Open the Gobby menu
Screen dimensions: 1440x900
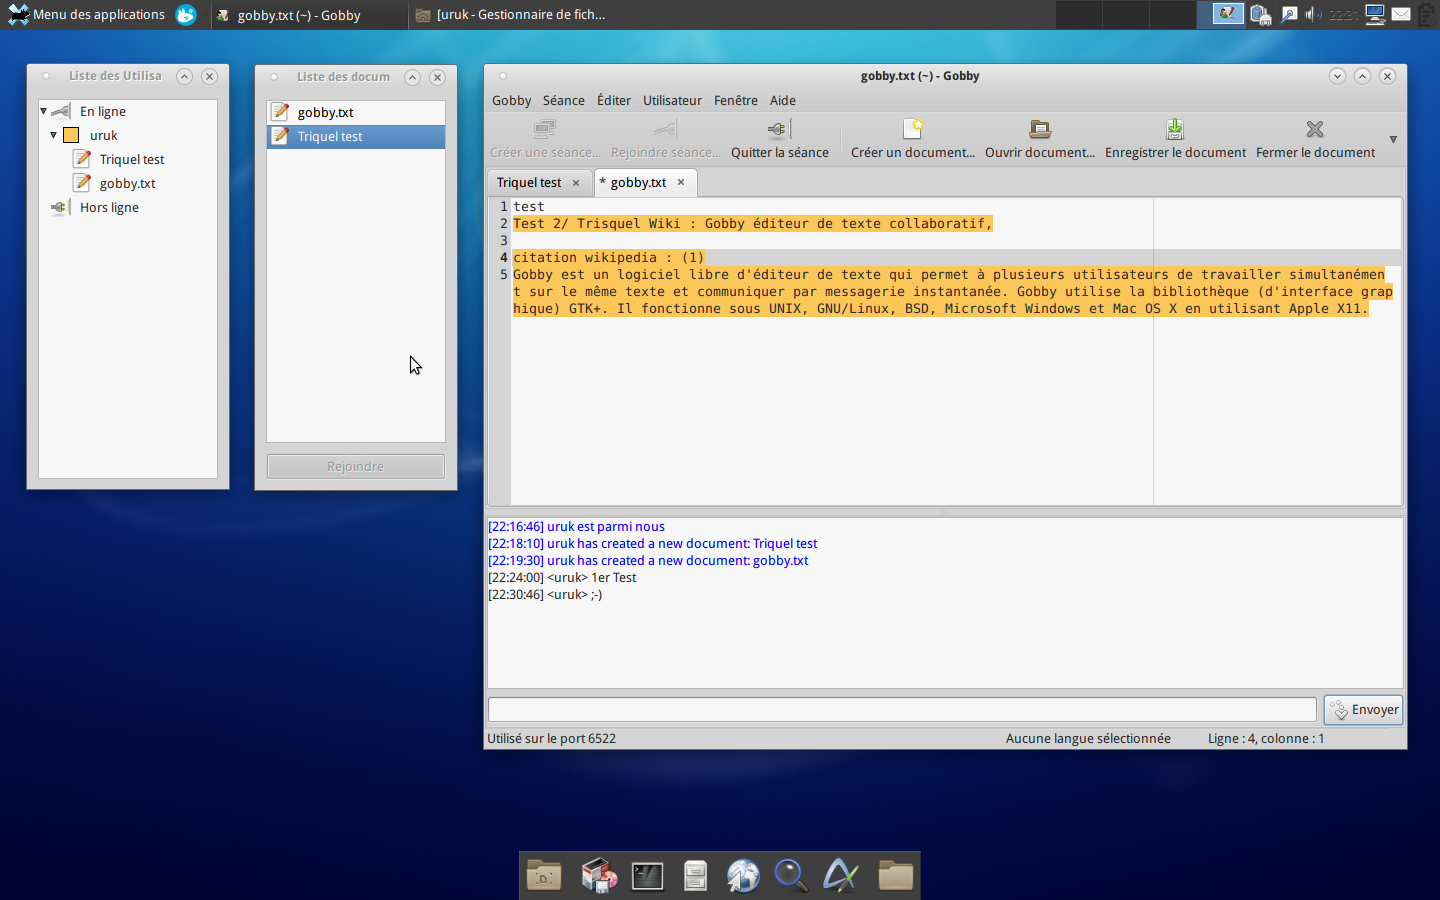point(511,100)
